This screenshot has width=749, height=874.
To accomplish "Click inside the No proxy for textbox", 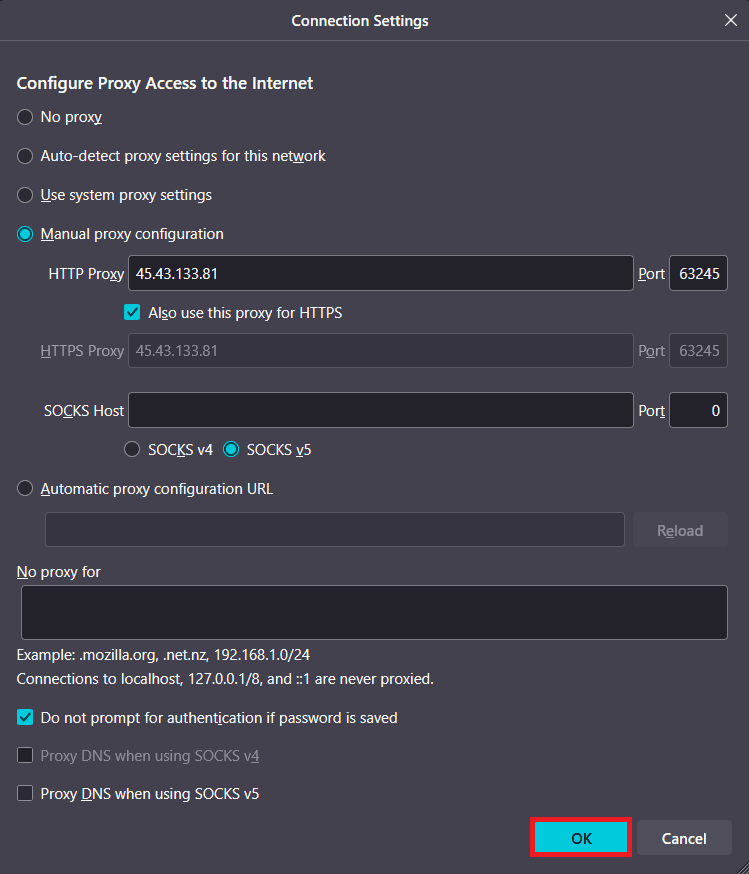I will (374, 611).
